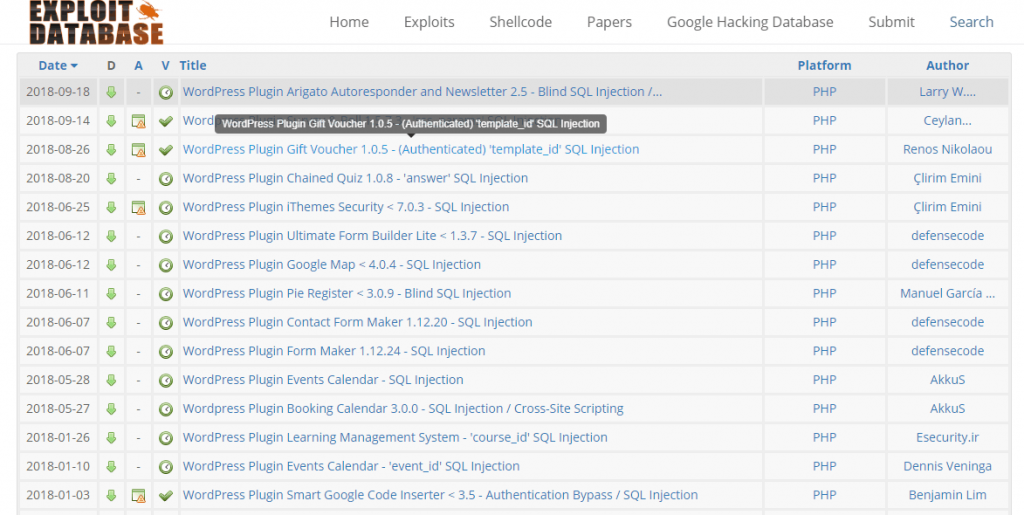Sort table by Date column
Viewport: 1024px width, 515px height.
click(x=58, y=65)
